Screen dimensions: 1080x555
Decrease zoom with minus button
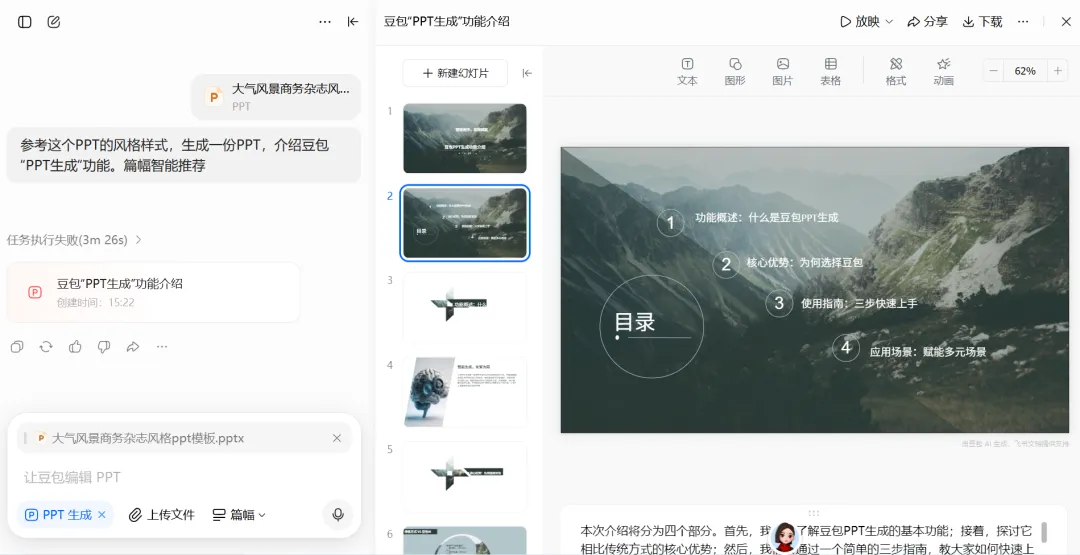[993, 71]
